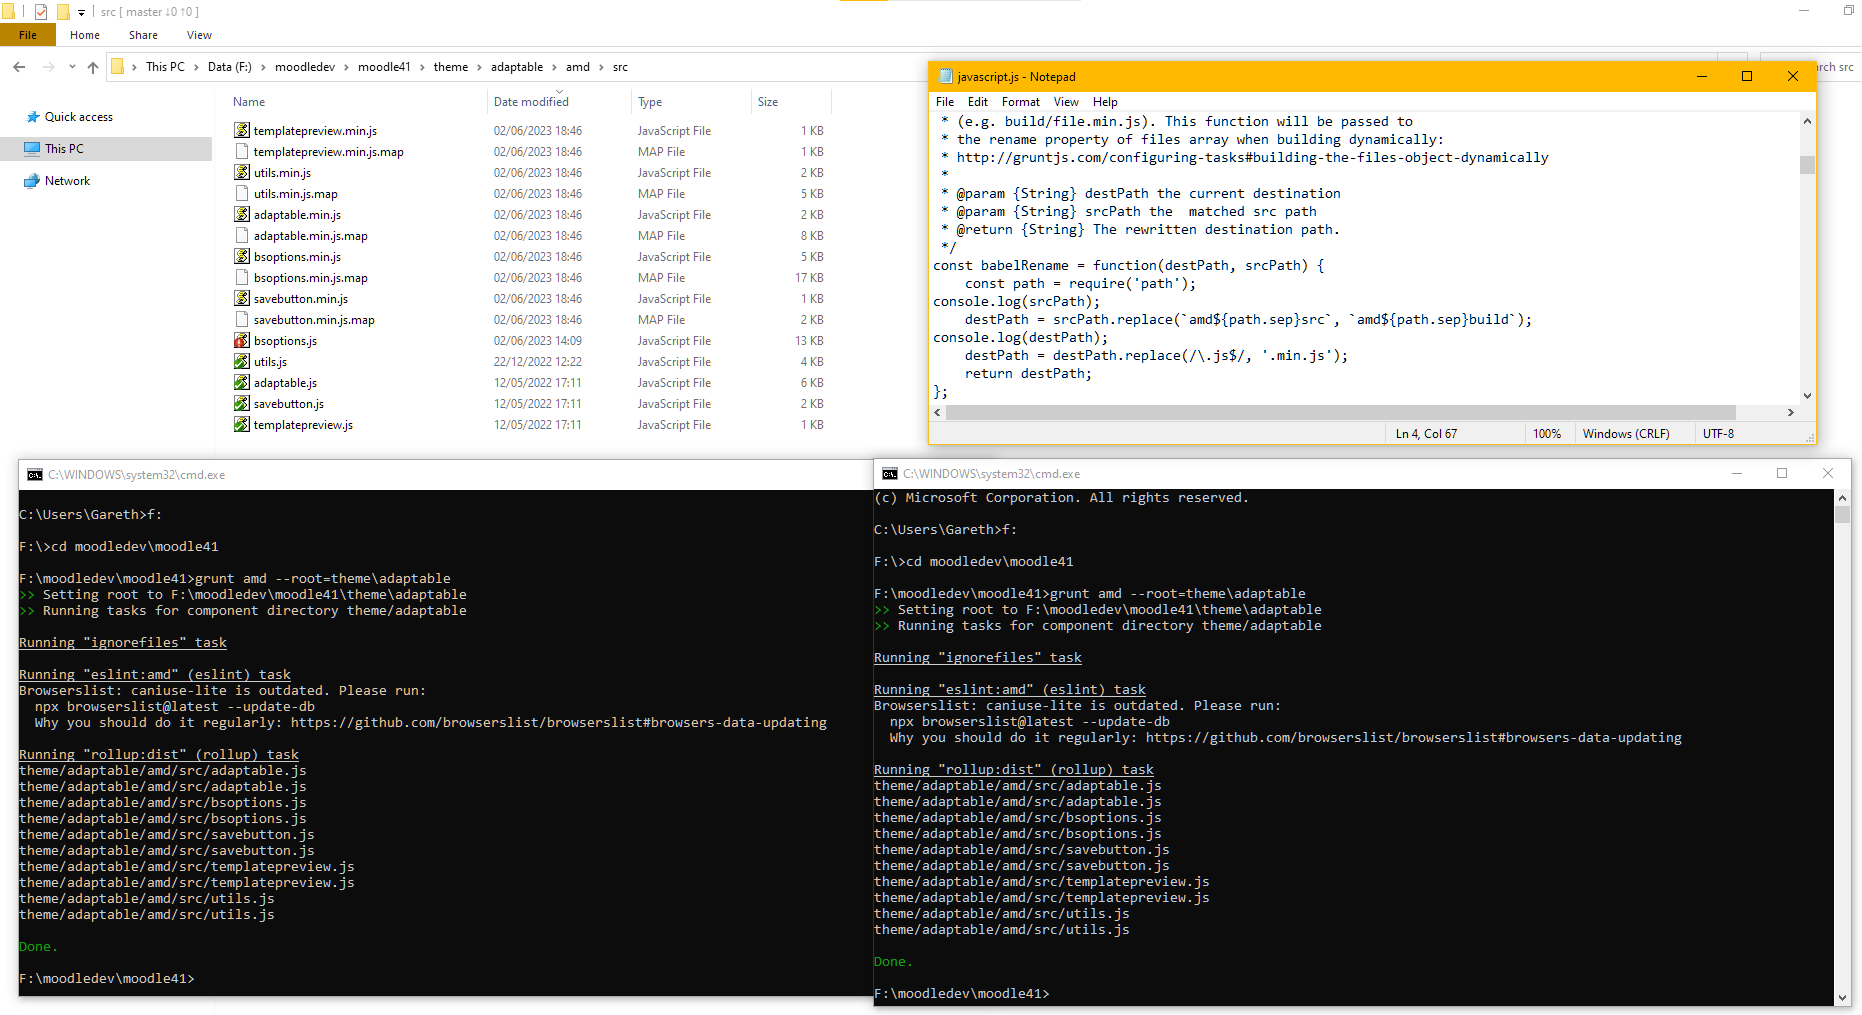The width and height of the screenshot is (1862, 1015).
Task: Click the Quick access star icon
Action: coord(33,117)
